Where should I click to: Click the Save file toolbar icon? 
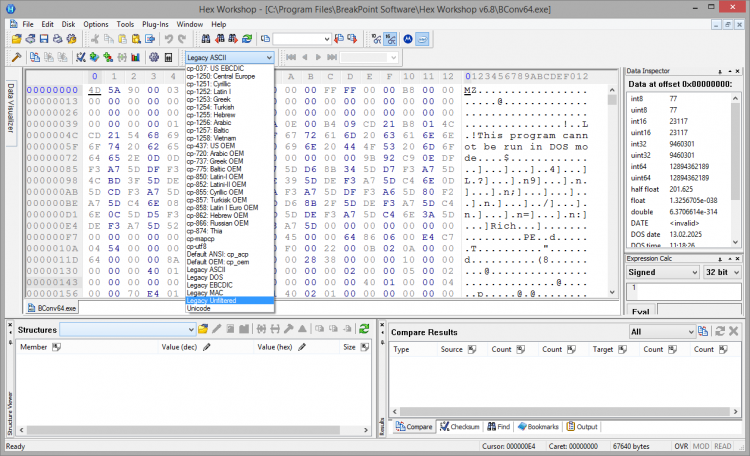[x=44, y=39]
